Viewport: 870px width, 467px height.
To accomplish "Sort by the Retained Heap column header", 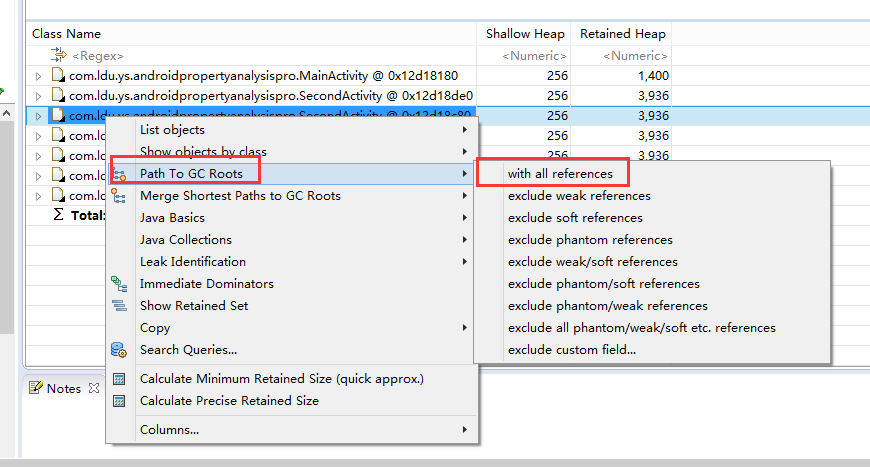I will 622,34.
